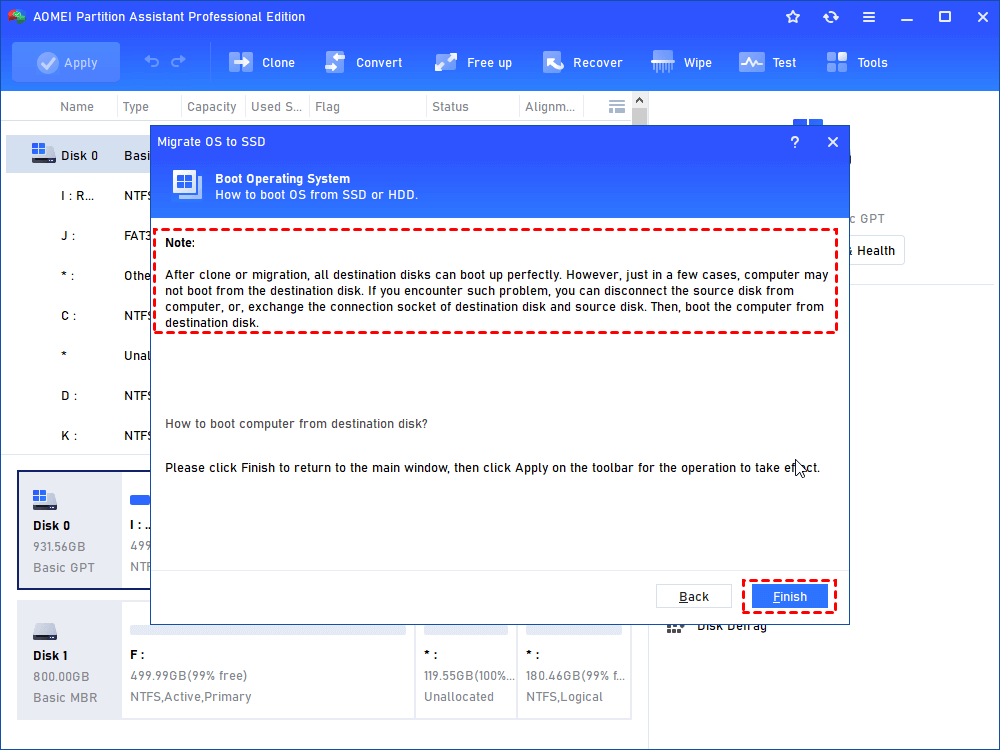Open the Tools menu
Viewport: 1000px width, 750px height.
pos(857,62)
